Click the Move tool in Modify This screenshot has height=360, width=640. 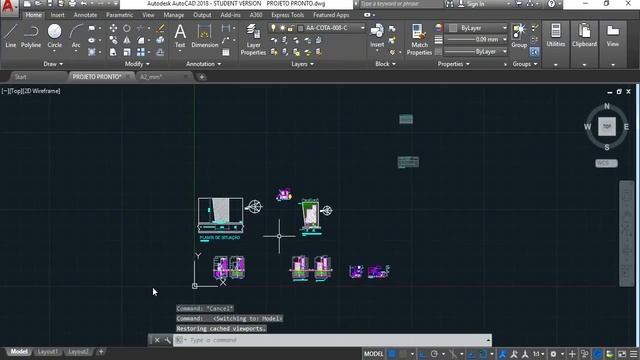click(x=113, y=28)
